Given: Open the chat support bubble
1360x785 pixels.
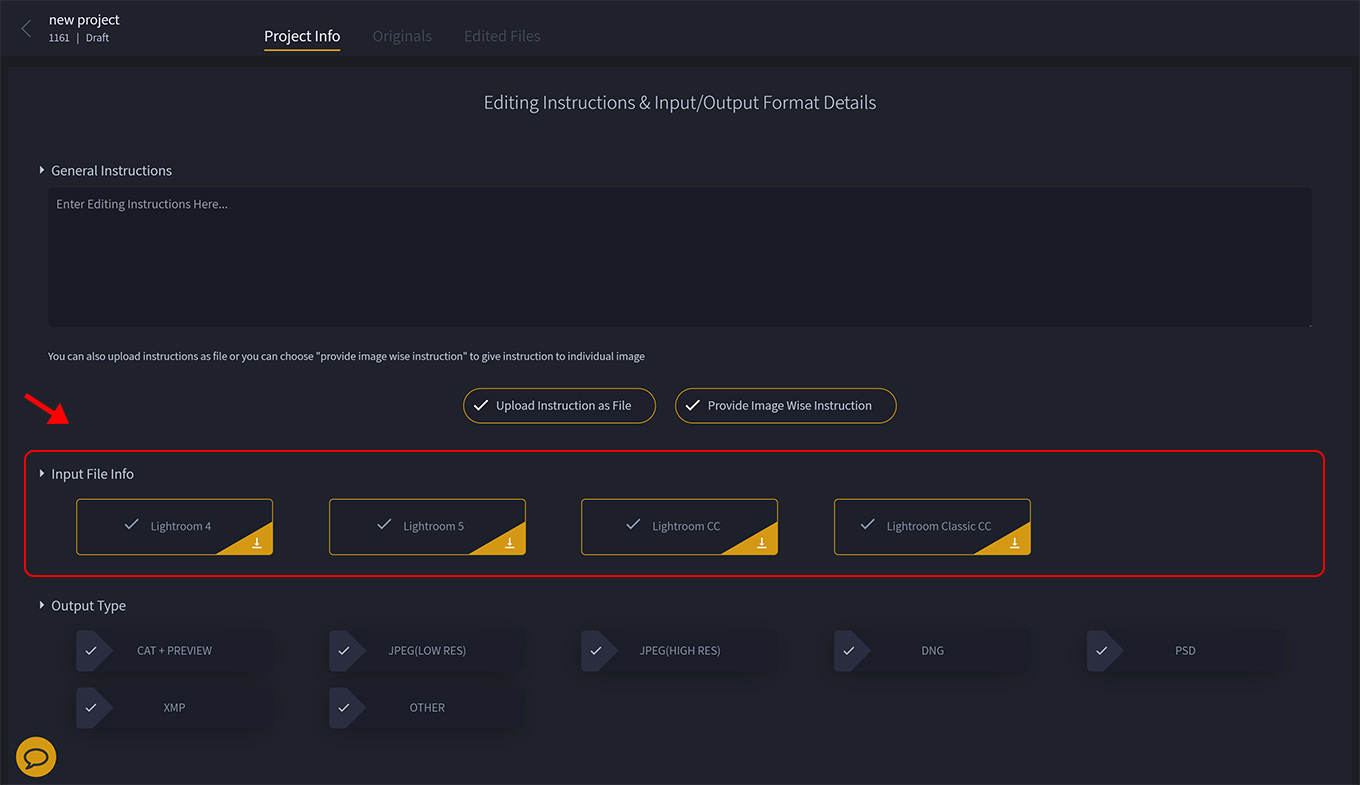Looking at the screenshot, I should tap(36, 757).
